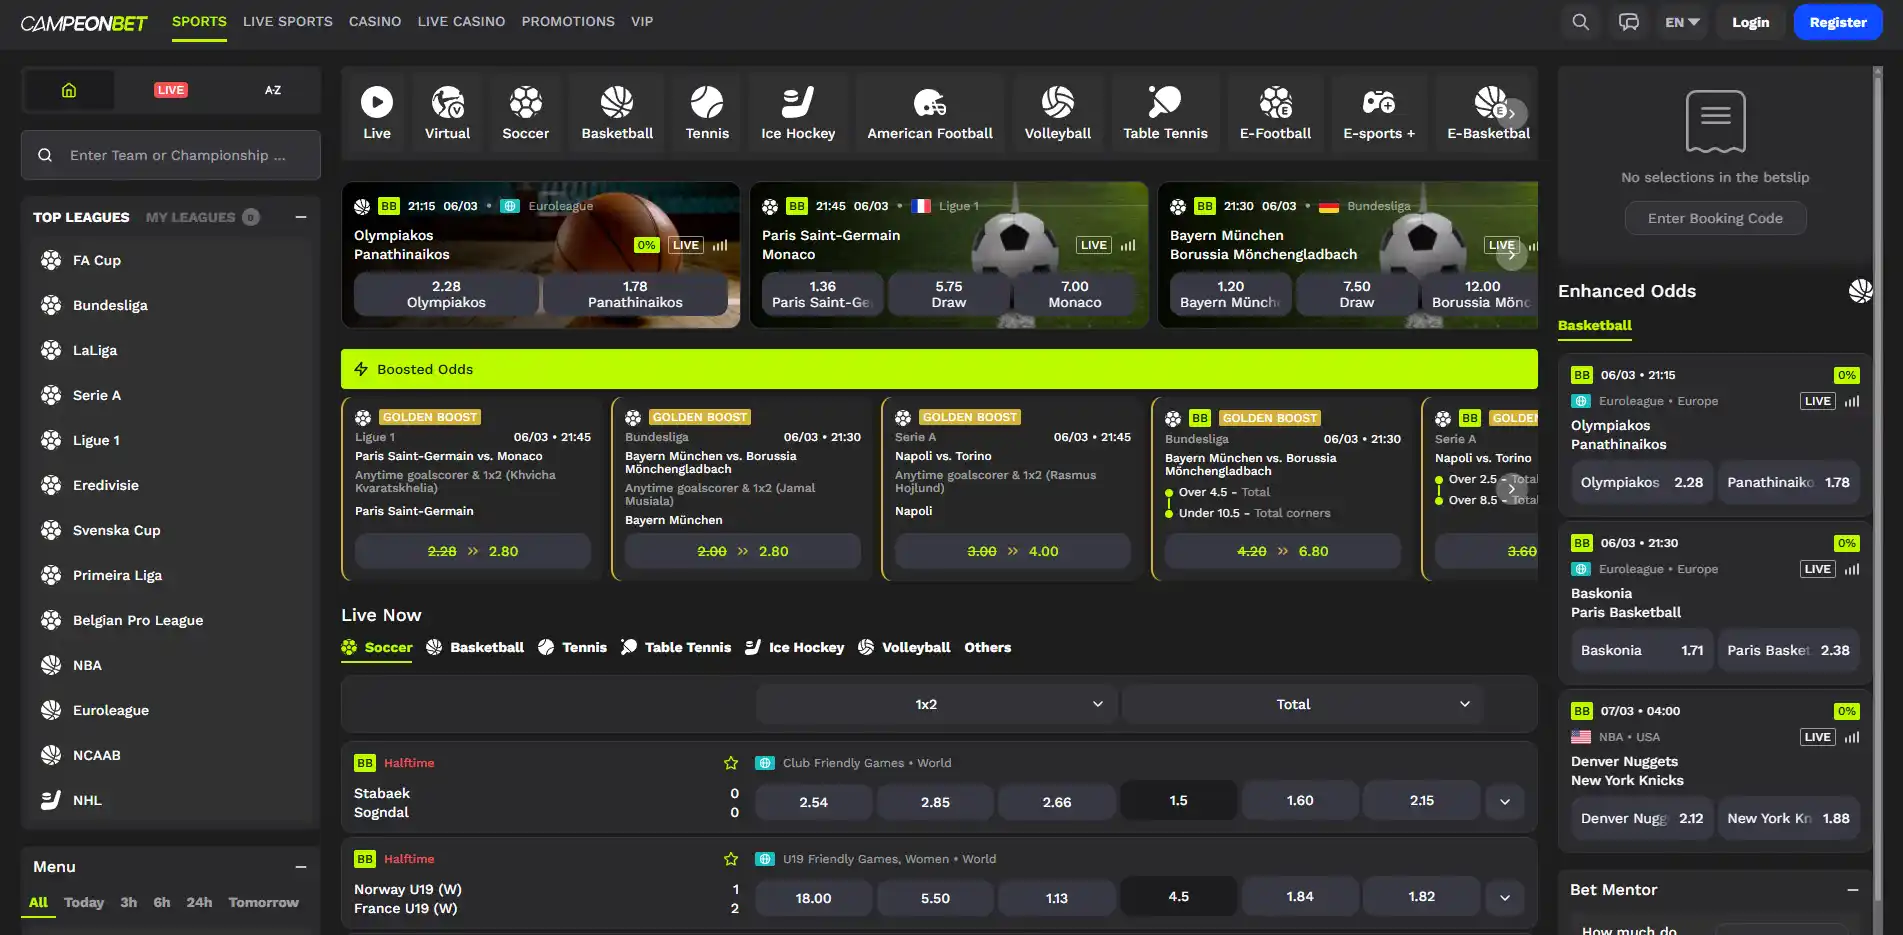The width and height of the screenshot is (1903, 935).
Task: Open the Total market dropdown
Action: point(1301,704)
